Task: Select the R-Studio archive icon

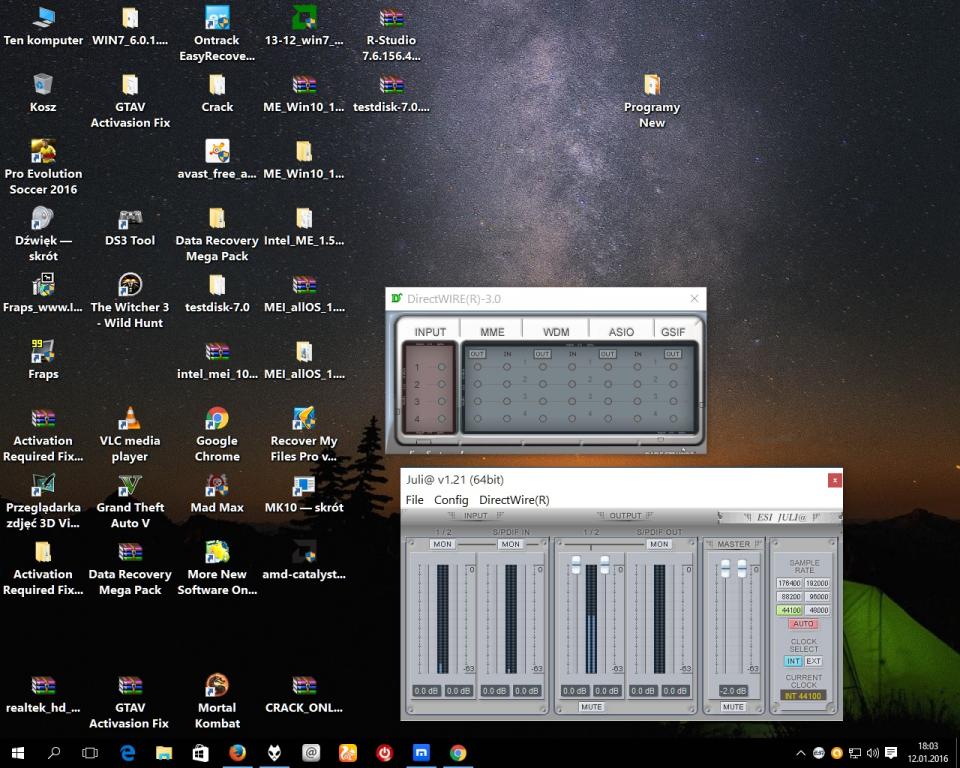Action: coord(391,34)
